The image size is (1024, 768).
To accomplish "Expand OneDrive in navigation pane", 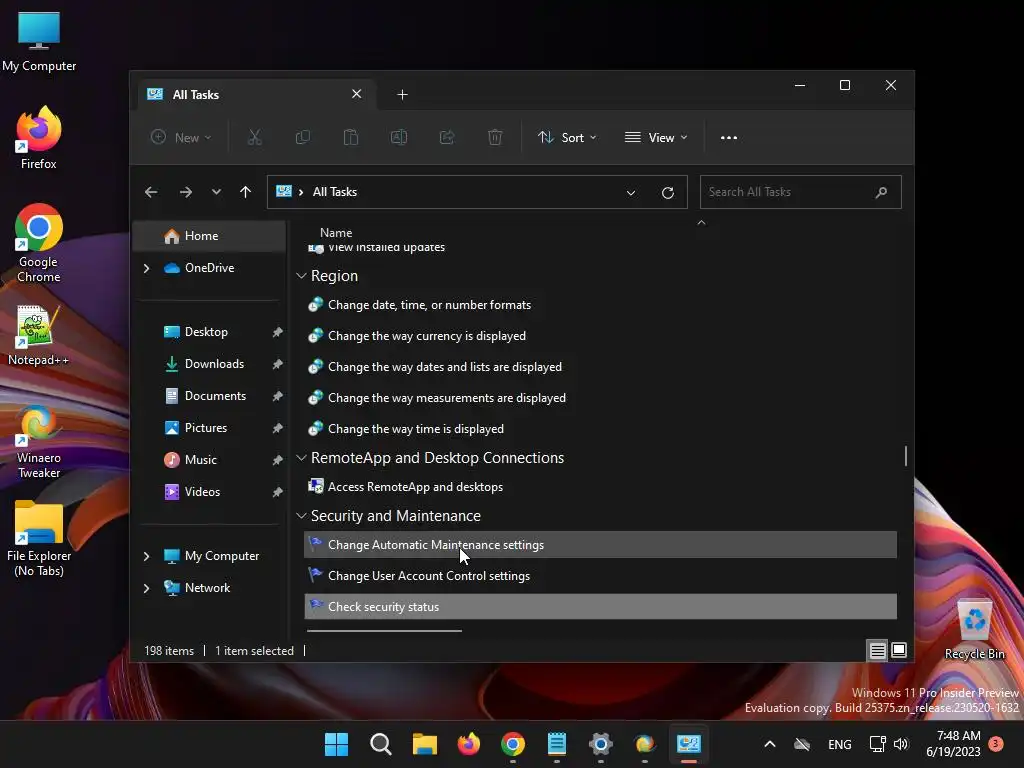I will coord(147,268).
